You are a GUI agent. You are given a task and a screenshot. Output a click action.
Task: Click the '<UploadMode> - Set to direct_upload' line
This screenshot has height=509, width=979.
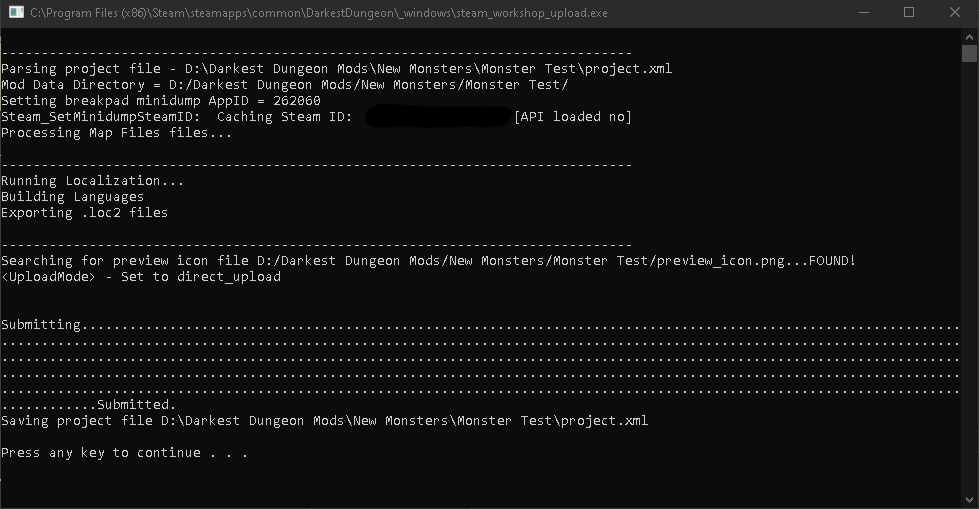[x=141, y=277]
